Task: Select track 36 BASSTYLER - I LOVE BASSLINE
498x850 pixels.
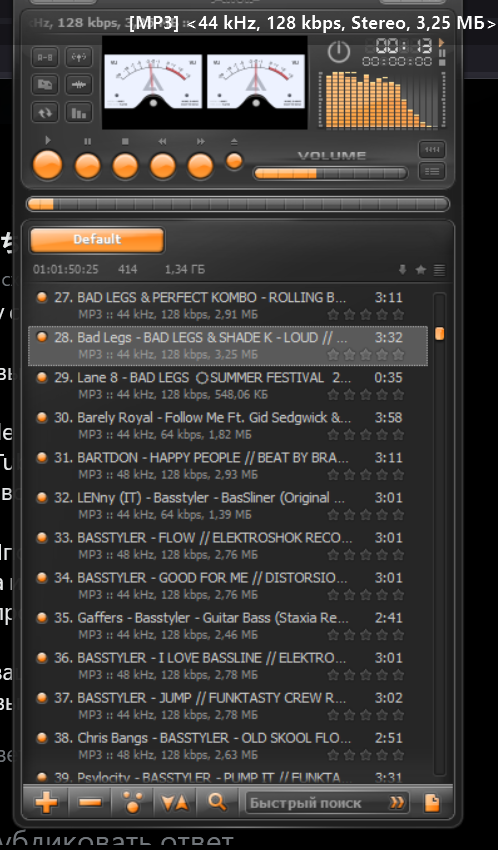Action: (228, 666)
